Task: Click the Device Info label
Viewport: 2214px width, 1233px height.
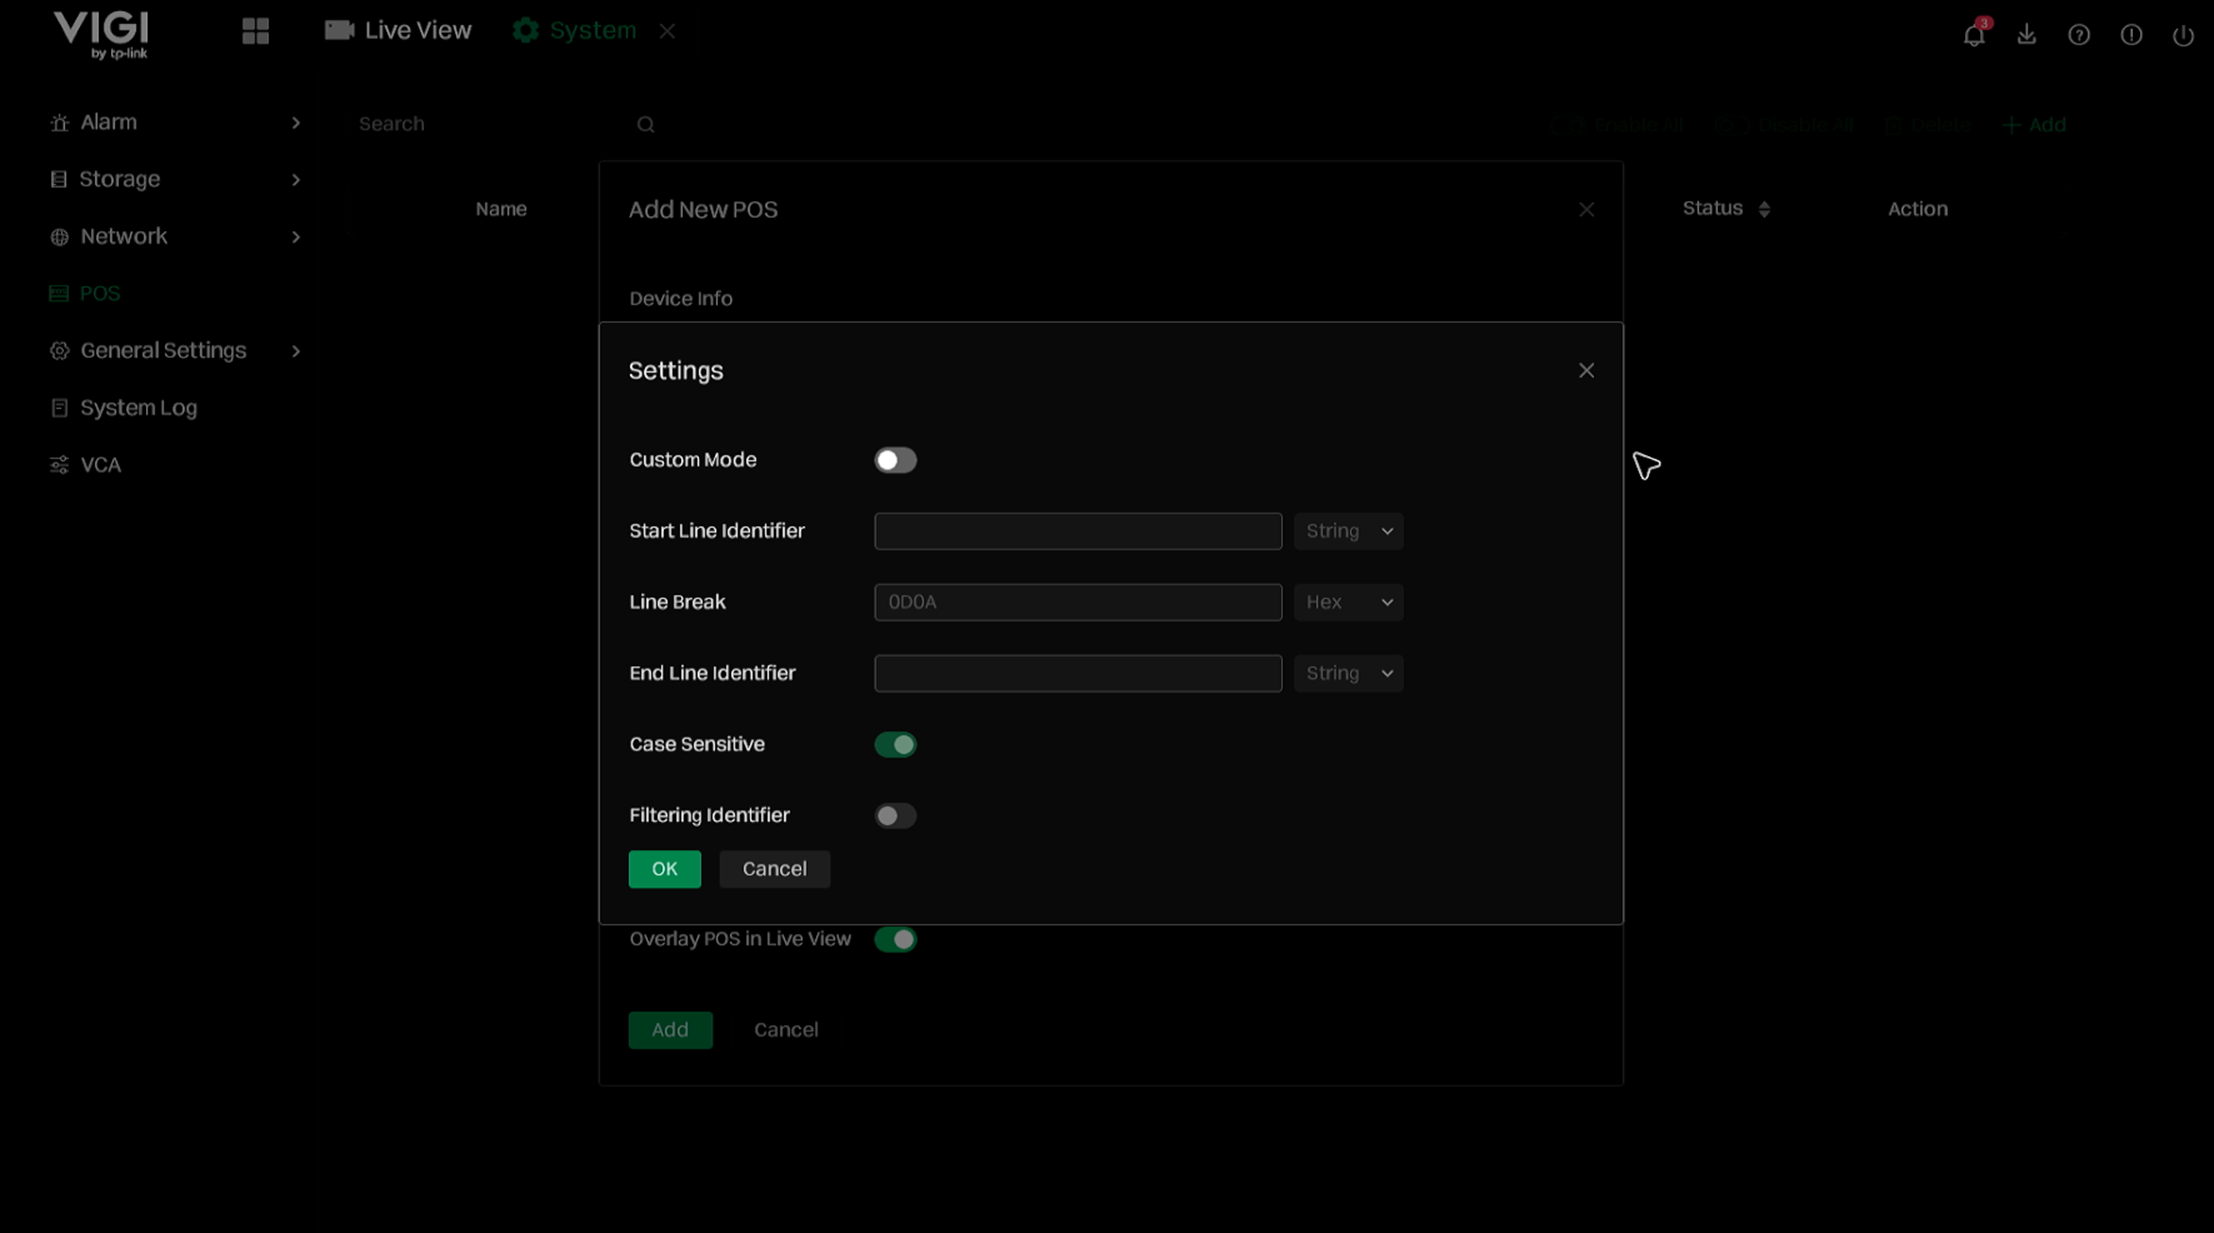Action: click(x=681, y=298)
